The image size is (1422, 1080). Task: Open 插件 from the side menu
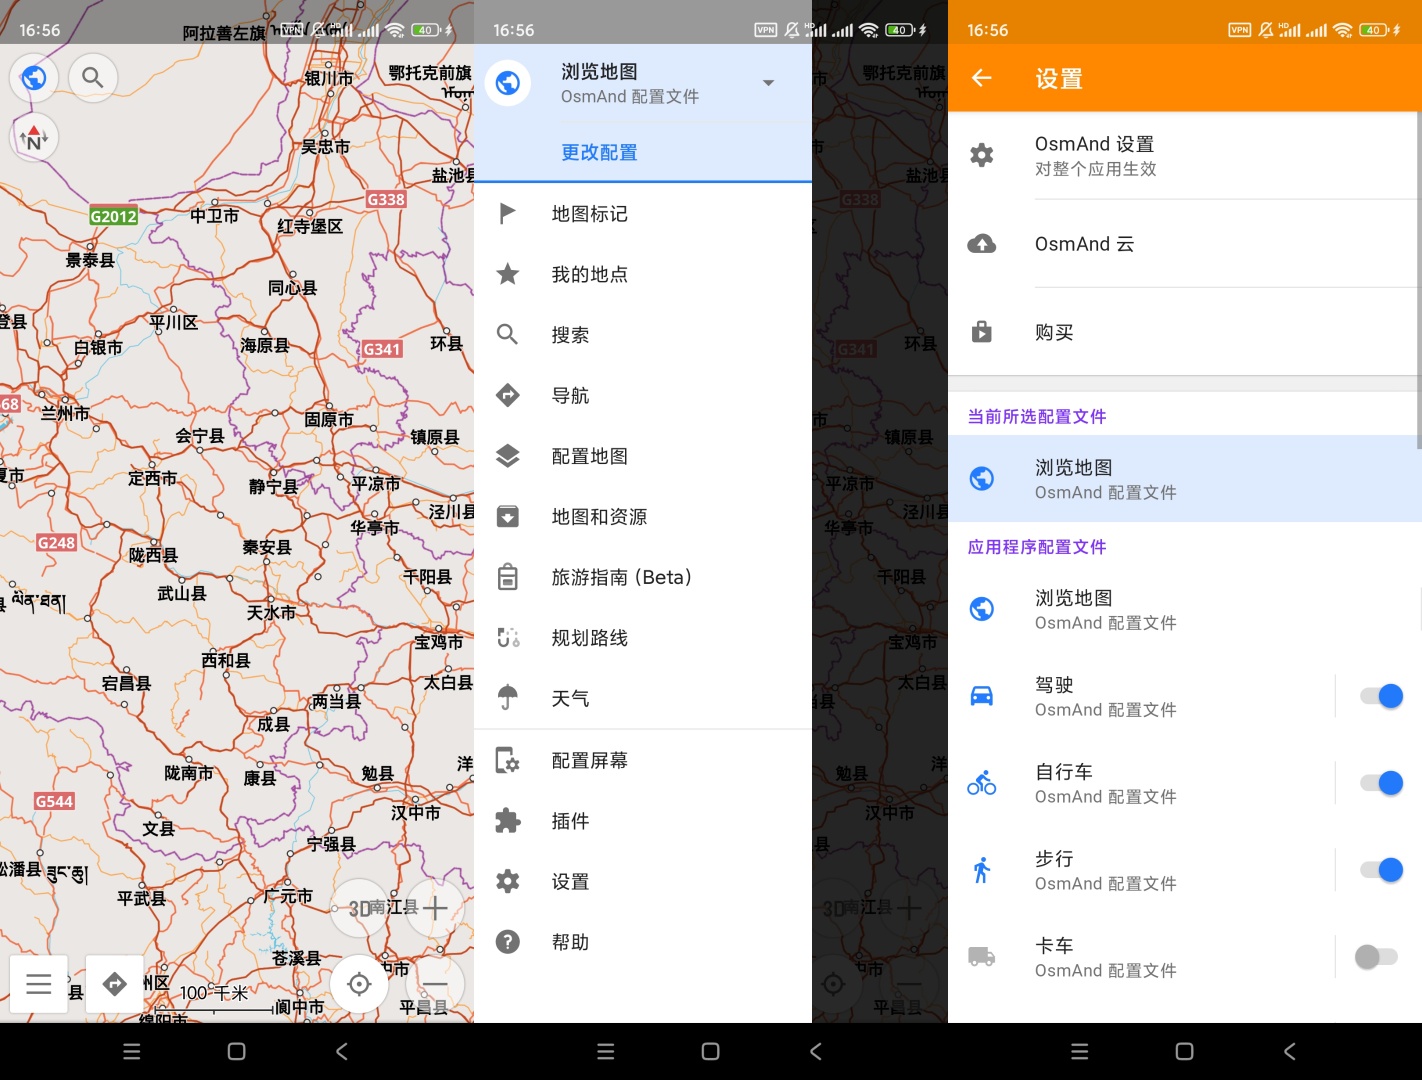pos(570,821)
